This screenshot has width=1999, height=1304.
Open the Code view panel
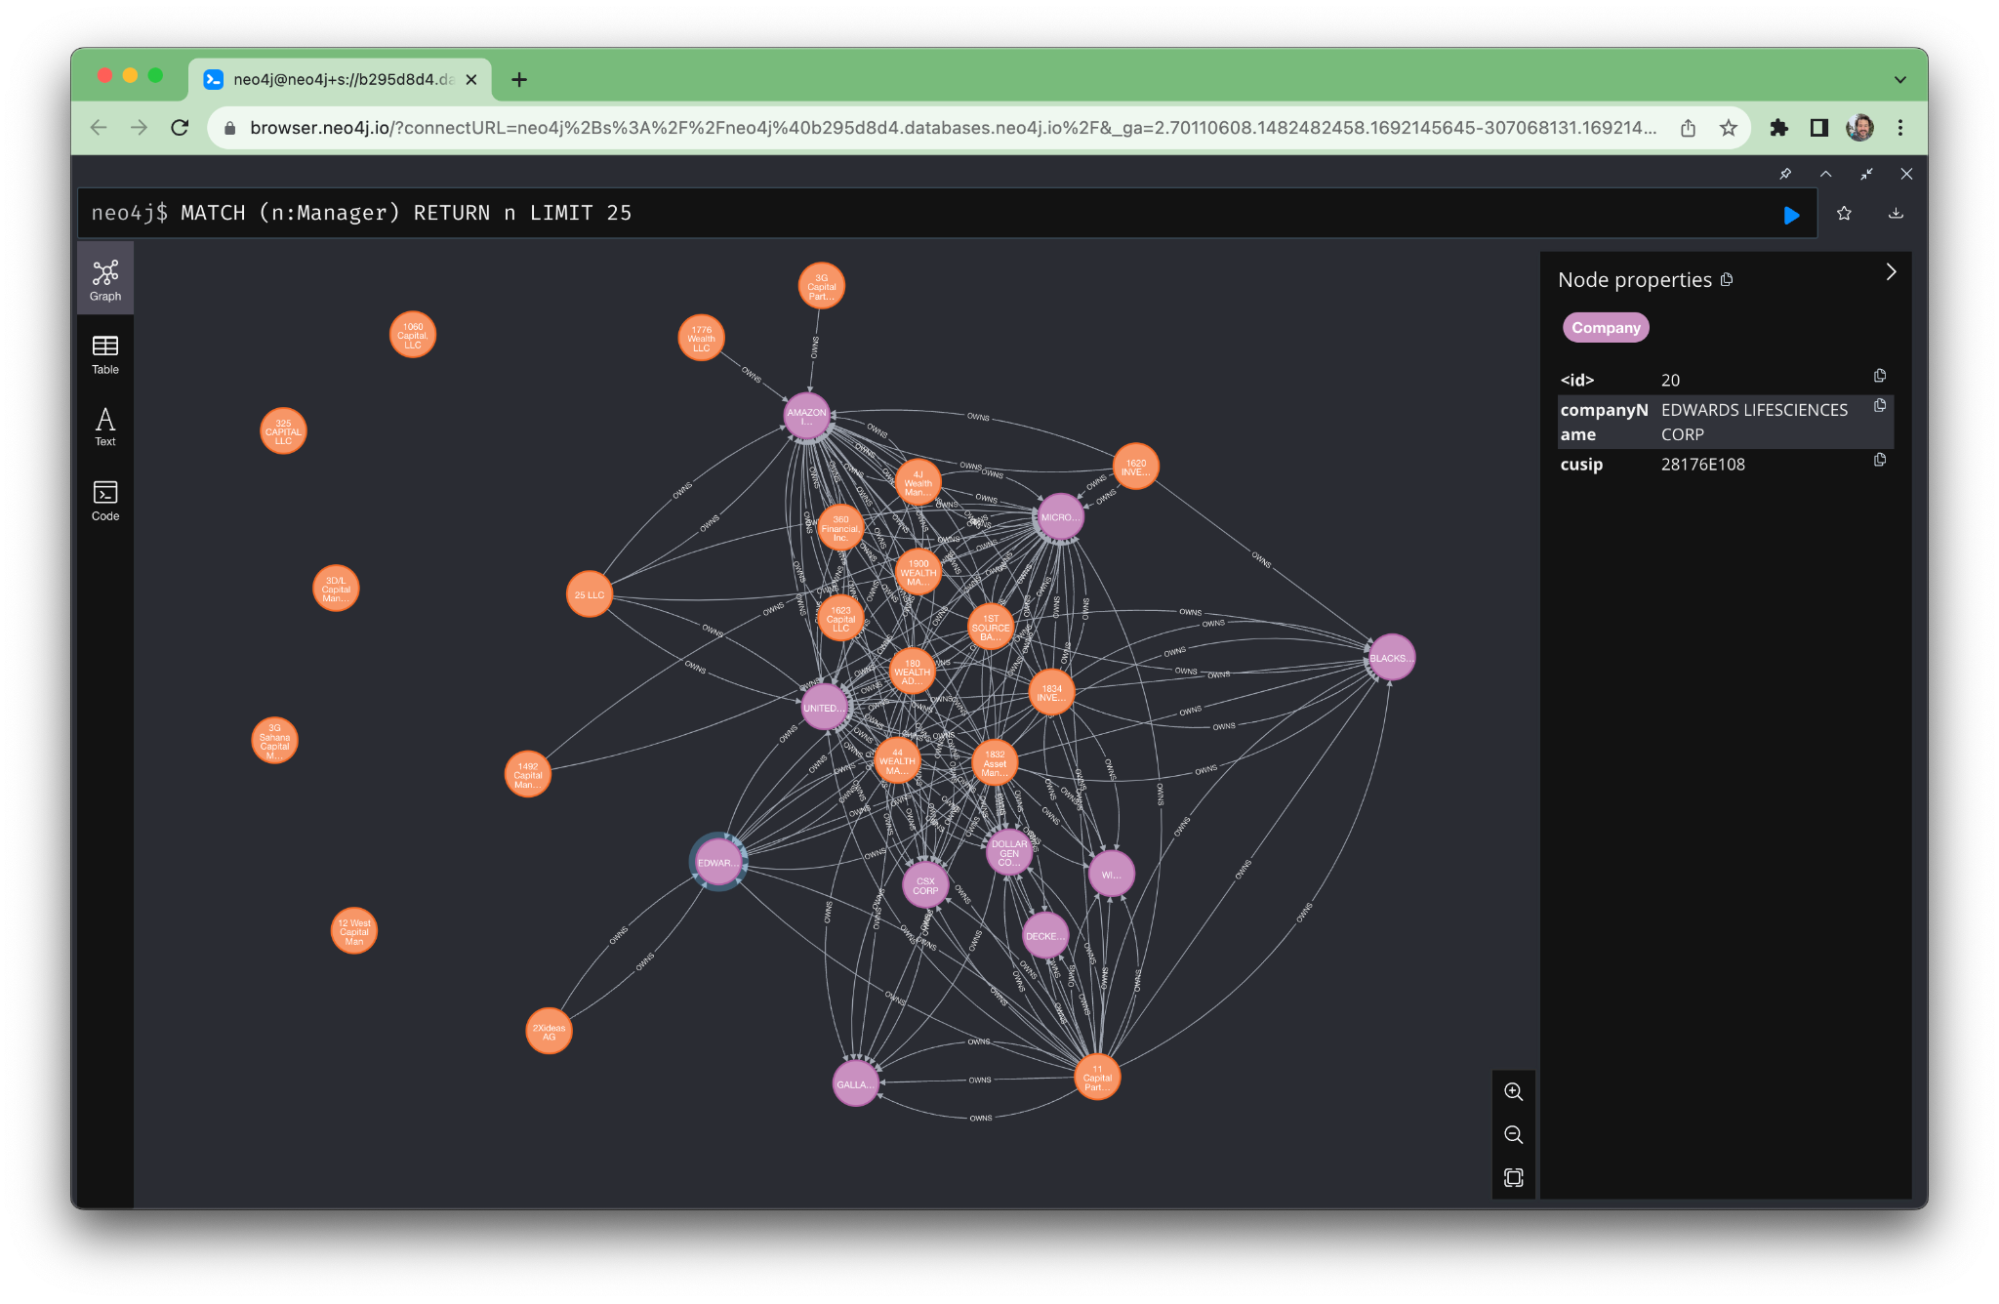click(x=102, y=503)
